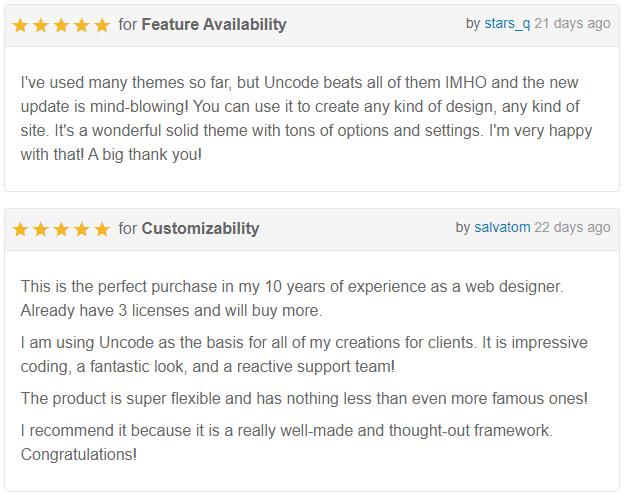Click second star in Feature Availability rating
The width and height of the screenshot is (627, 497).
point(41,26)
